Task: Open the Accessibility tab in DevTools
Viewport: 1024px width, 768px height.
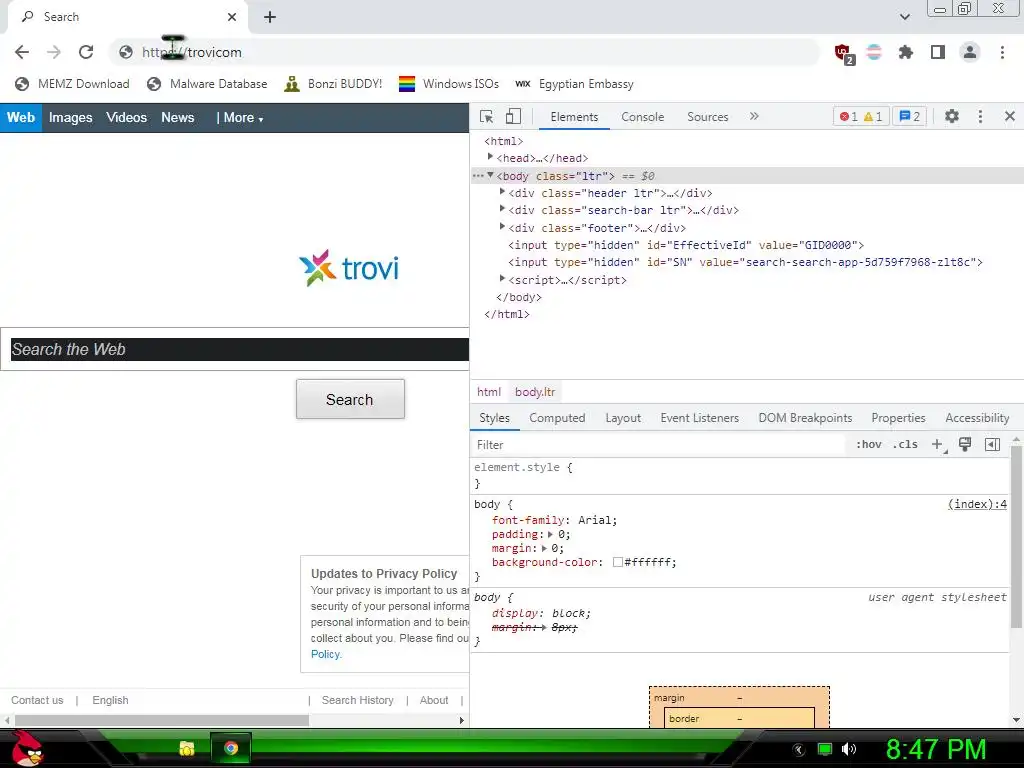Action: 977,418
